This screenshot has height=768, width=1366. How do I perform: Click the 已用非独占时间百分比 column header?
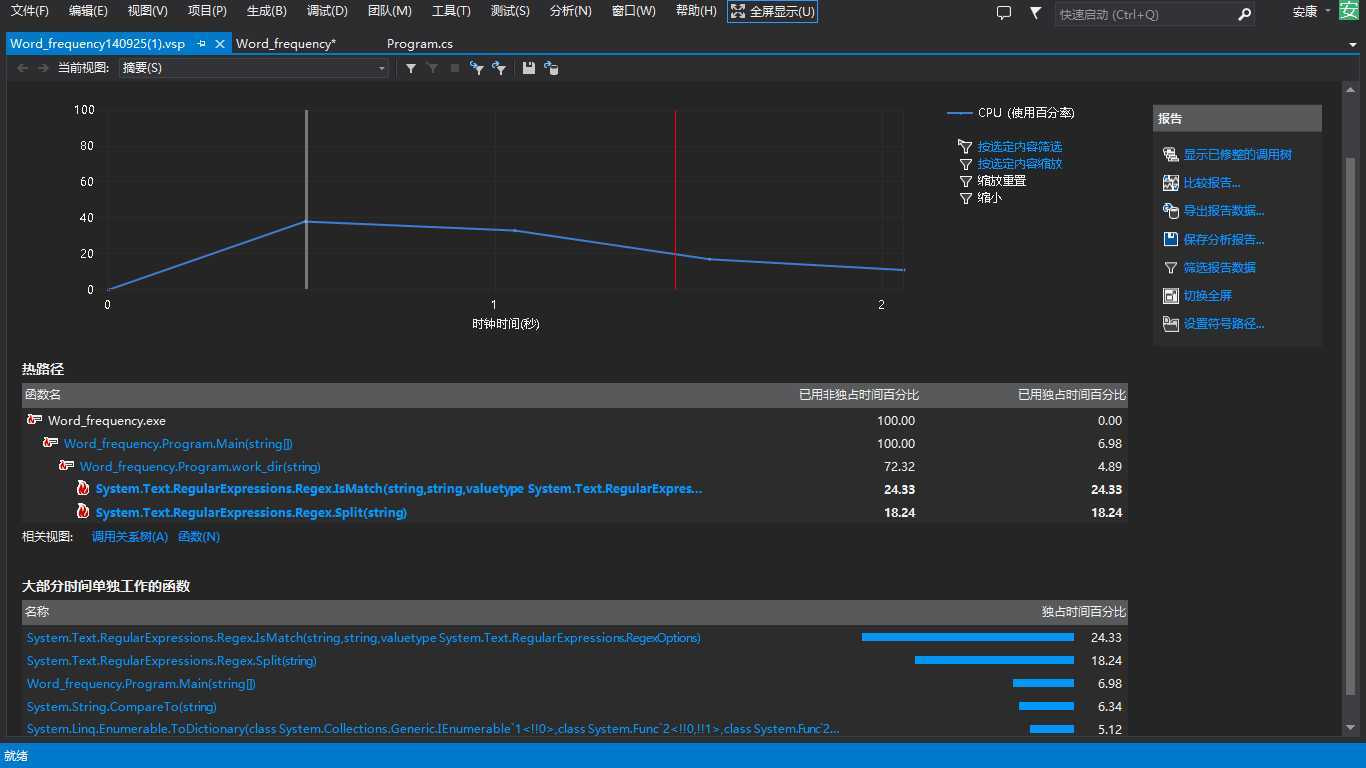point(858,395)
